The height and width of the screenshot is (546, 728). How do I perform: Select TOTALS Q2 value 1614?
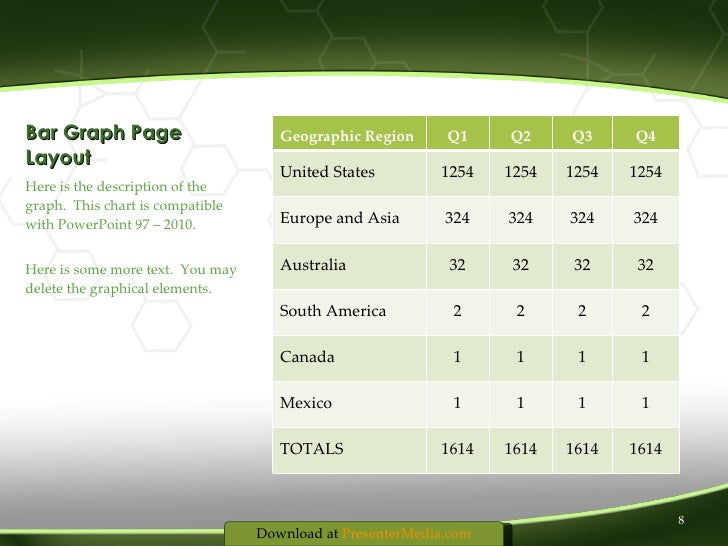[520, 450]
